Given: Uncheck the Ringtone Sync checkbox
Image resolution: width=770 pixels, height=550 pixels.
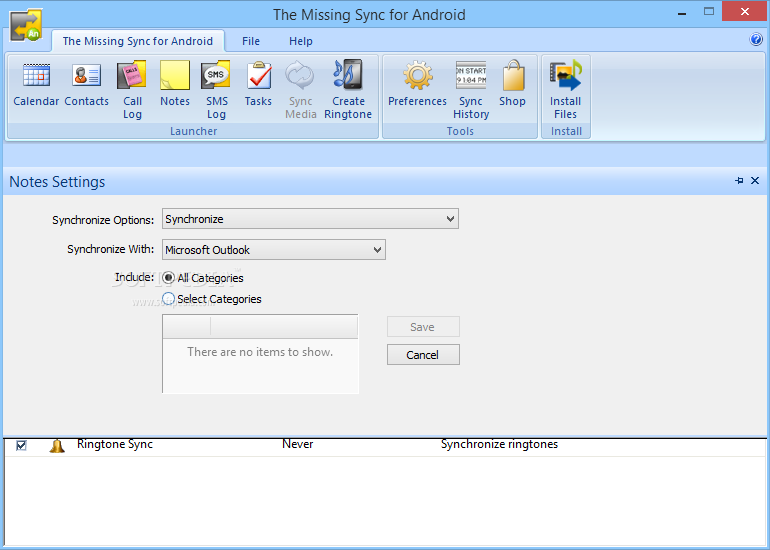Looking at the screenshot, I should pos(21,445).
